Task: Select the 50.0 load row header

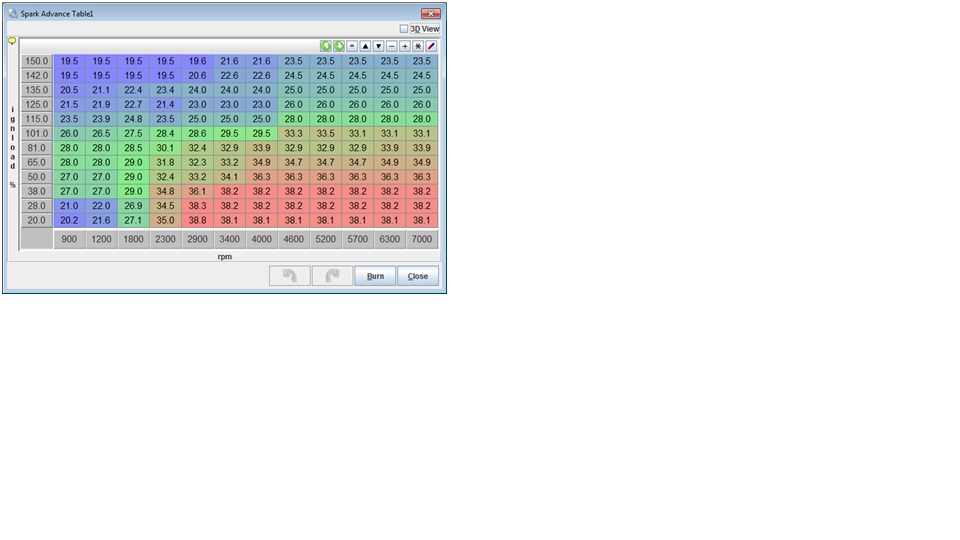Action: (37, 177)
